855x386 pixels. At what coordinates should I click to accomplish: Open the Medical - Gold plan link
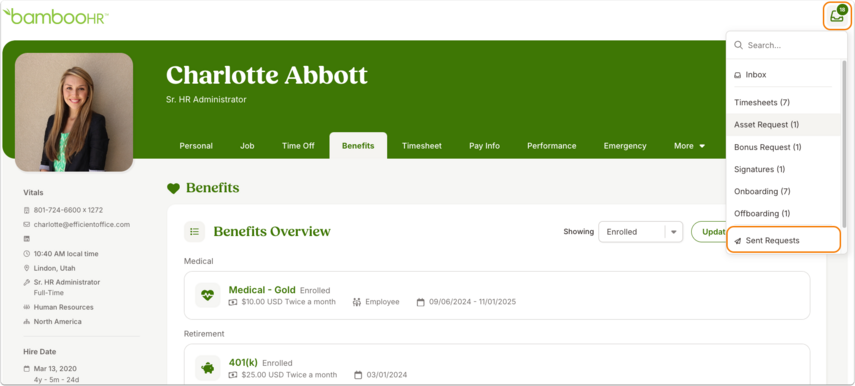[262, 290]
